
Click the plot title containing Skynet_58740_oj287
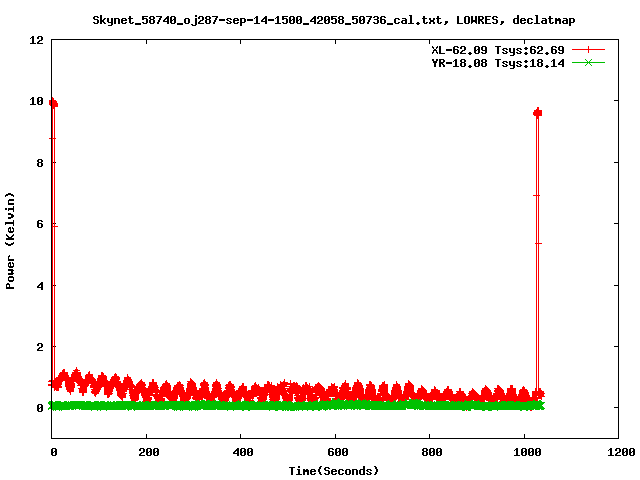pos(333,20)
